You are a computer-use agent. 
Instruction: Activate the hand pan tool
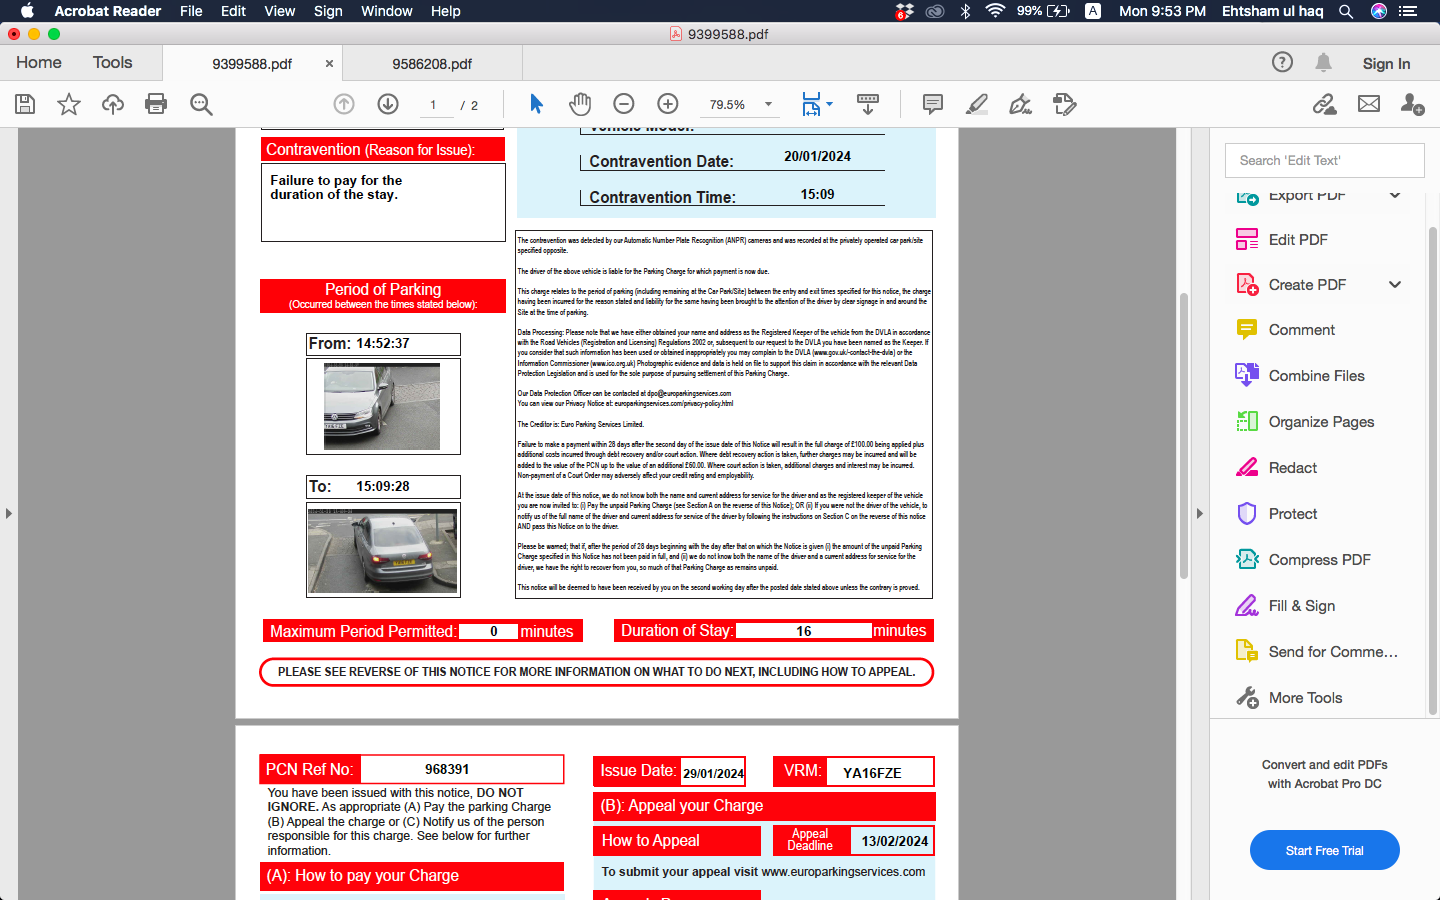pos(580,104)
